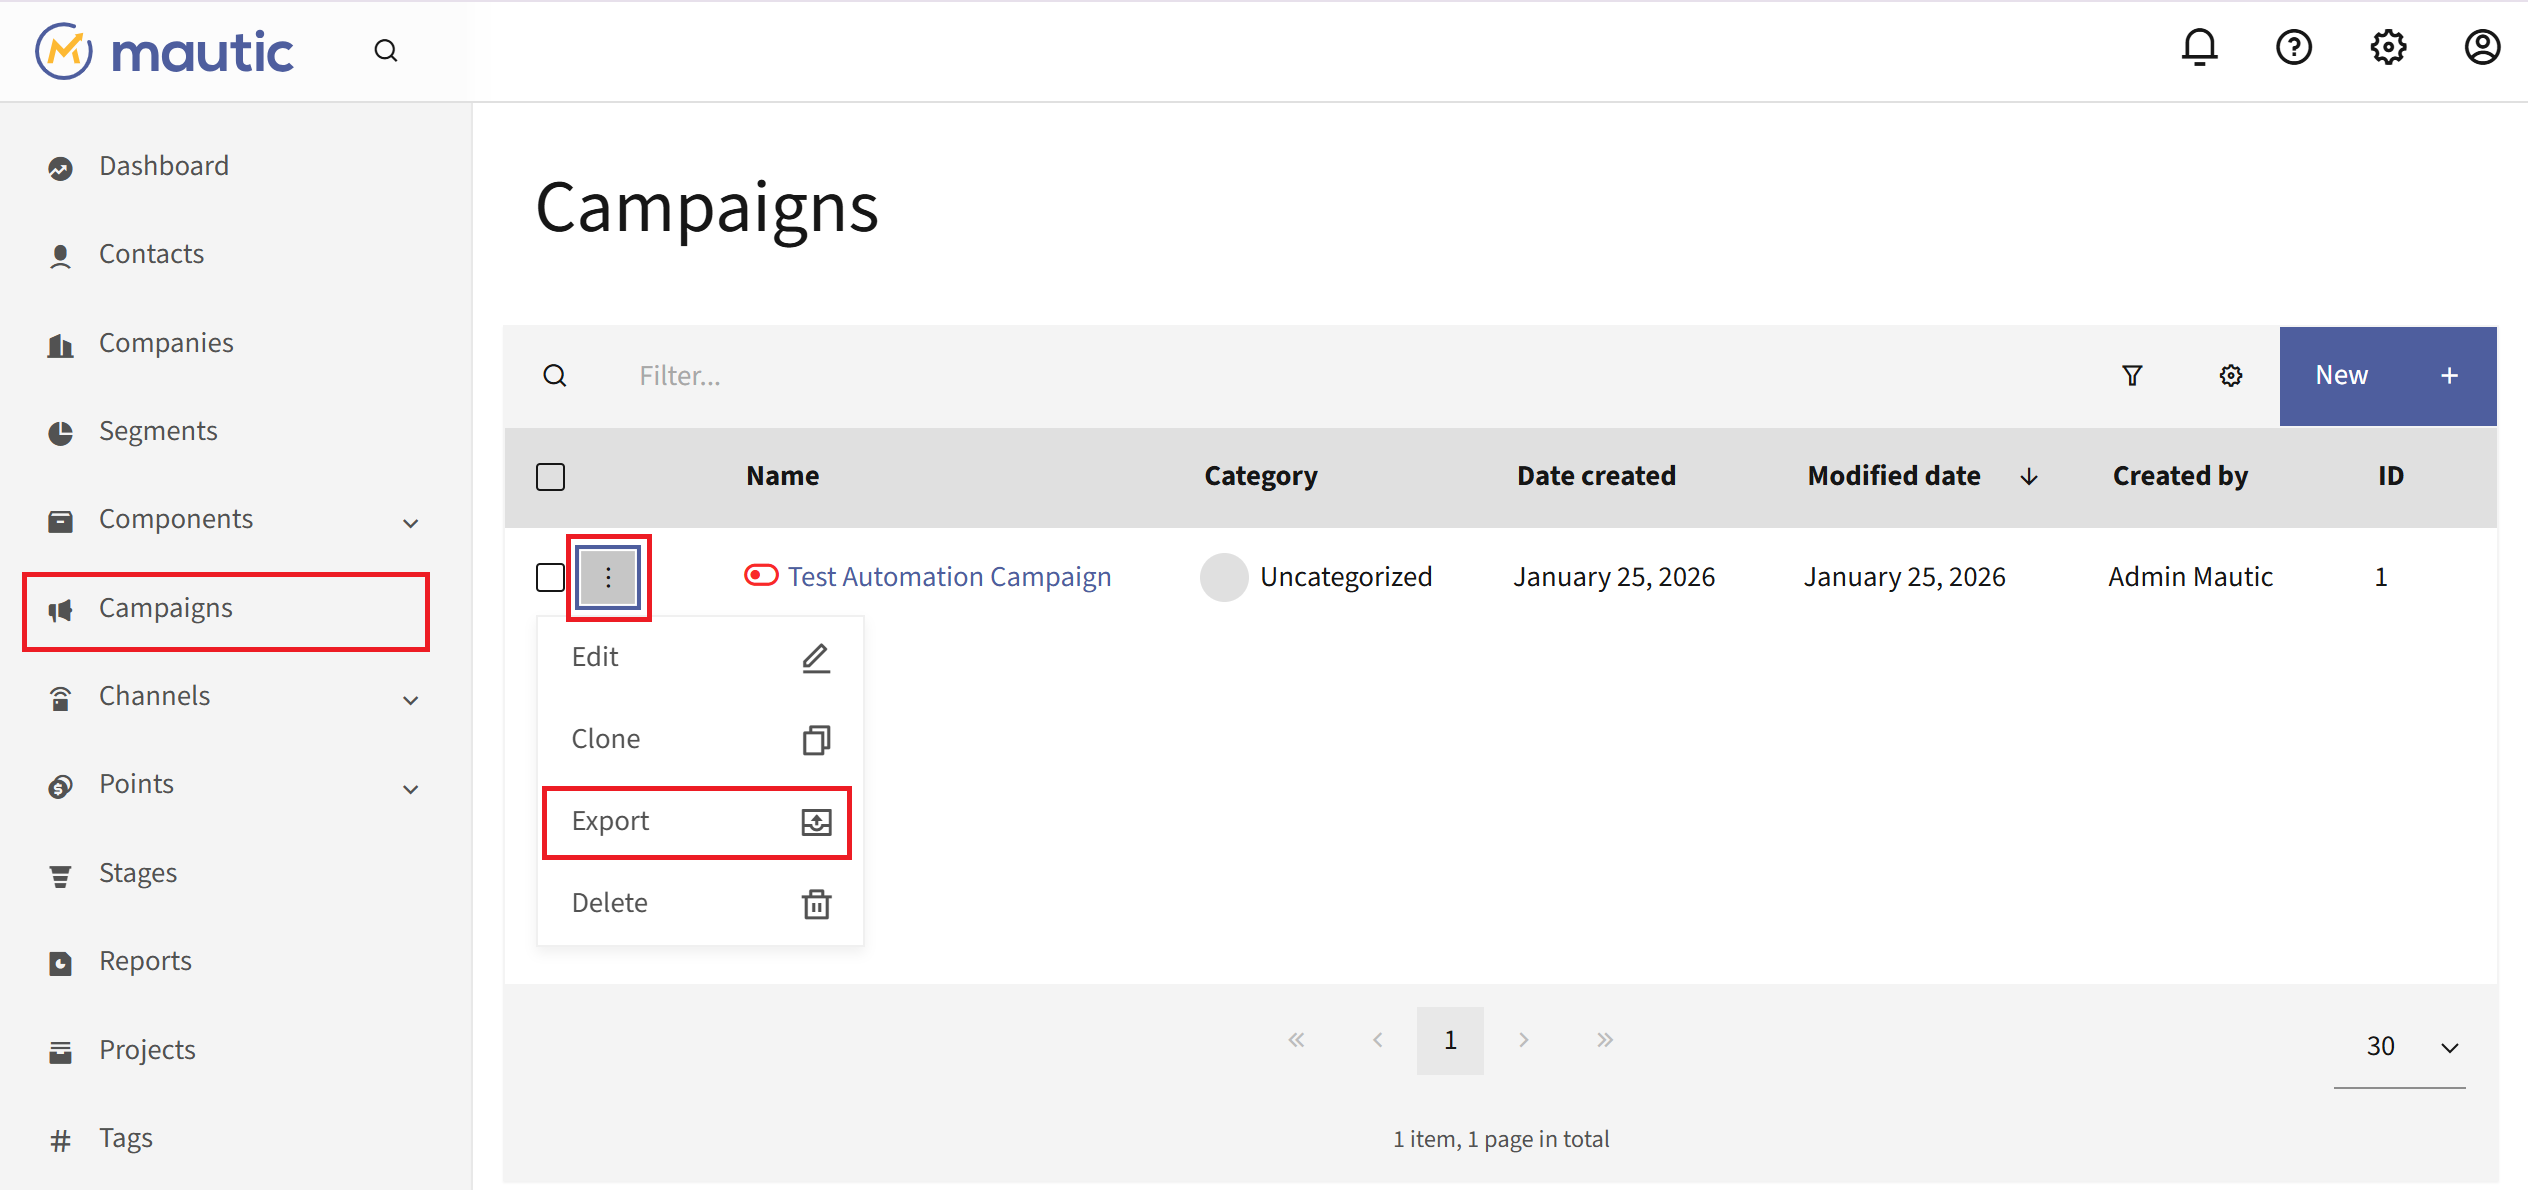Open Test Automation Campaign link
Image resolution: width=2528 pixels, height=1190 pixels.
949,577
